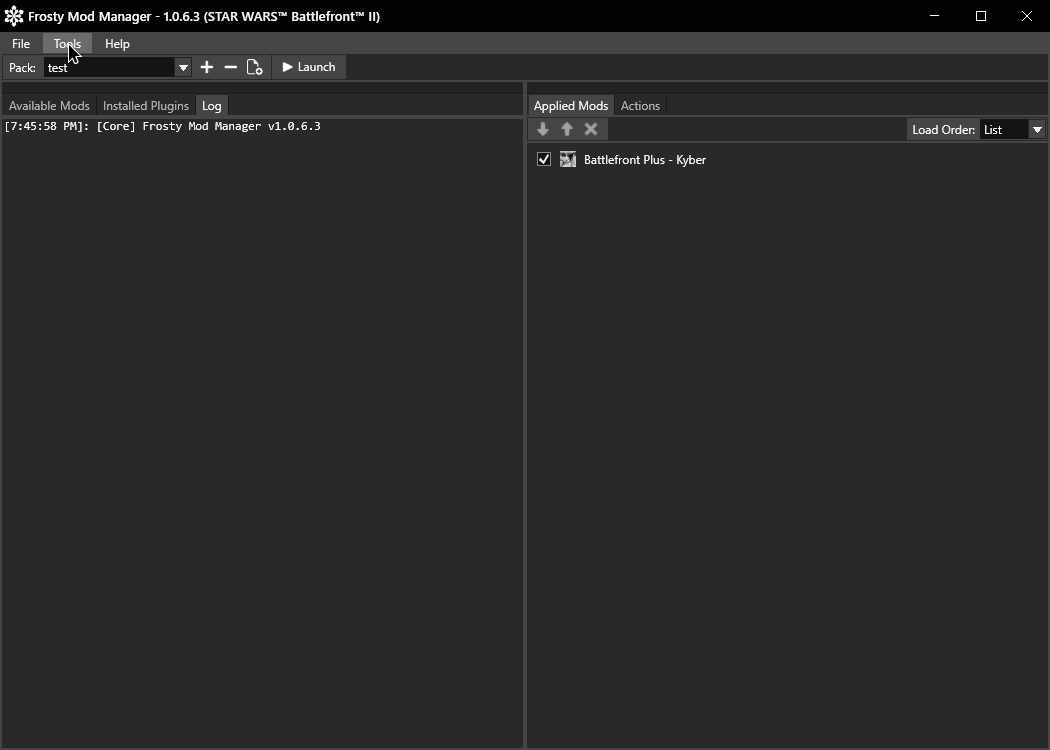Screen dimensions: 1050x750
Task: Add a new pack with plus icon
Action: pos(206,67)
